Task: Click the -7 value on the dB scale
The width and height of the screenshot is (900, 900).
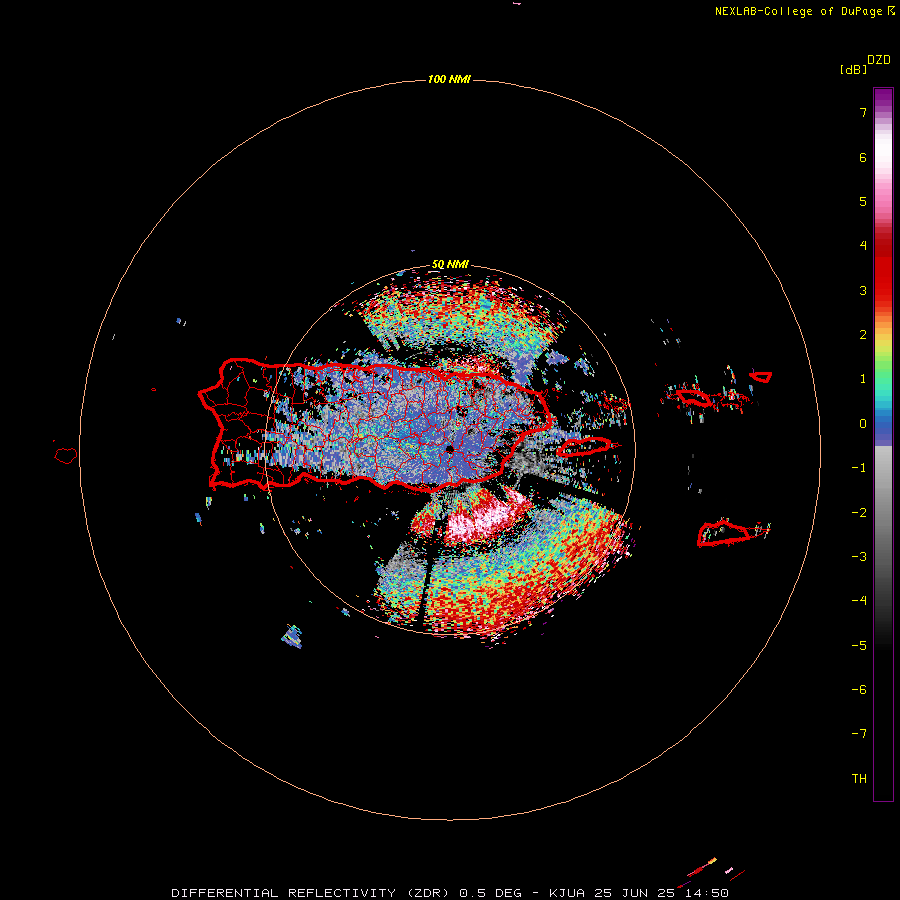Action: (x=859, y=734)
